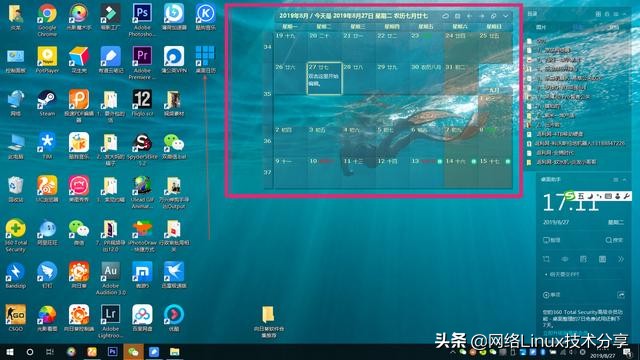
Task: Open Task View on the taskbar
Action: pyautogui.click(x=50, y=351)
